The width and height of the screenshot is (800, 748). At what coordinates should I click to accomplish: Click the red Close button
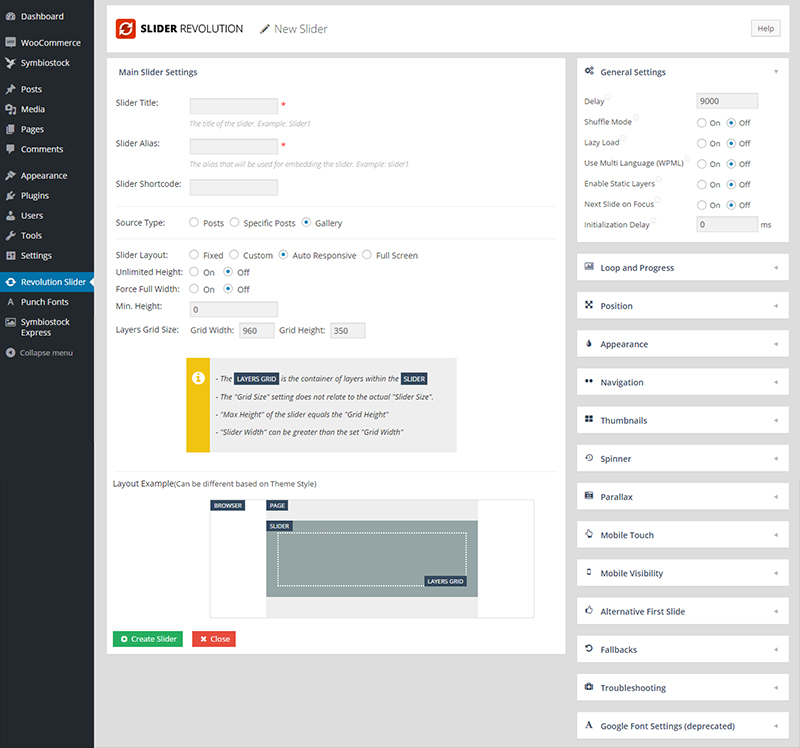click(214, 639)
